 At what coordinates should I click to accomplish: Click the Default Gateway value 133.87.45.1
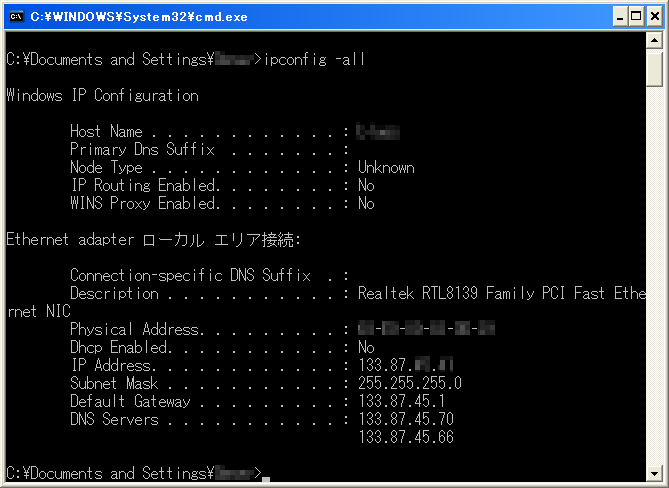click(401, 401)
